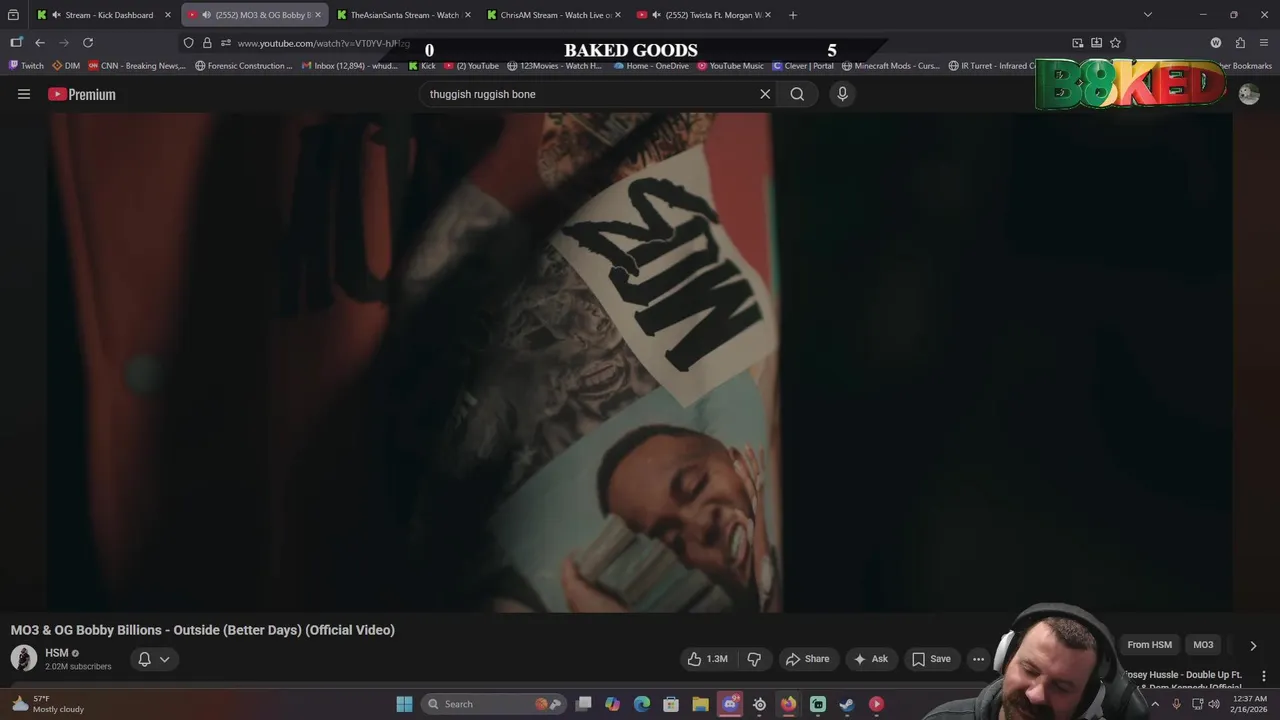Open Forensic Construction bookmark
Image resolution: width=1280 pixels, height=720 pixels.
coord(244,66)
